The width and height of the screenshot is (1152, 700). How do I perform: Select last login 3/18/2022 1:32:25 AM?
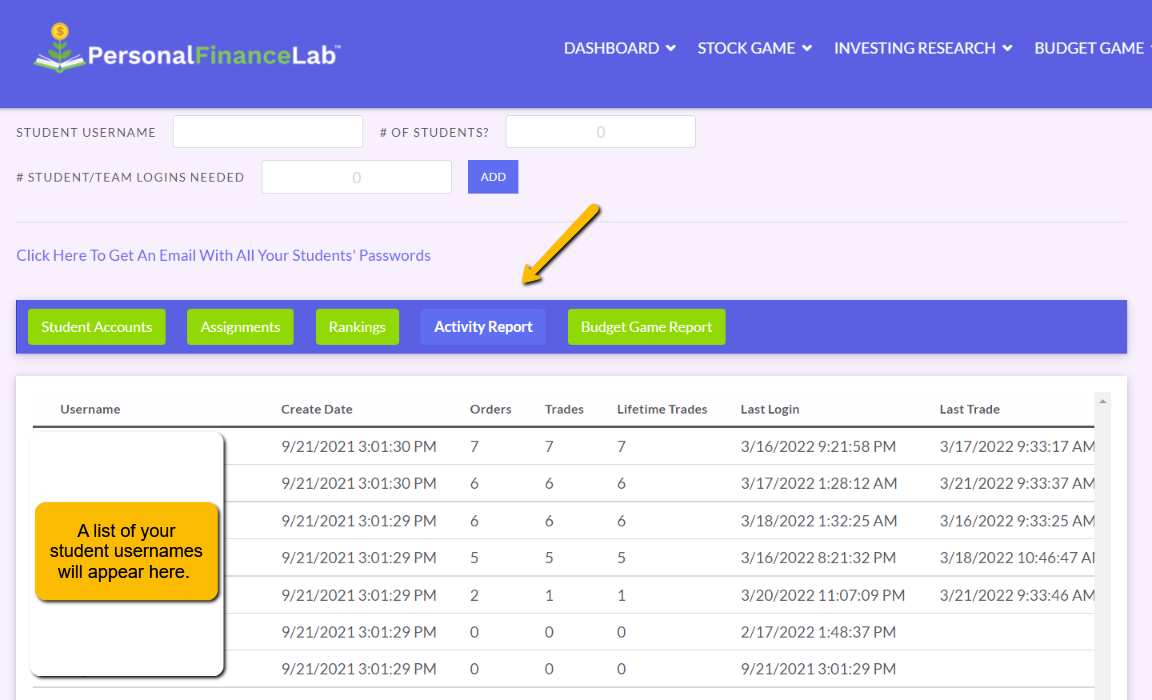point(818,521)
